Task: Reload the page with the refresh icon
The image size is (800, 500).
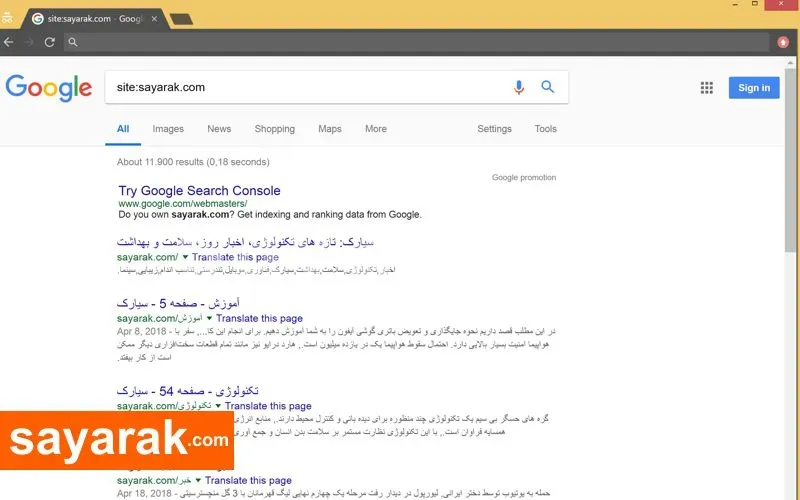Action: click(x=49, y=42)
